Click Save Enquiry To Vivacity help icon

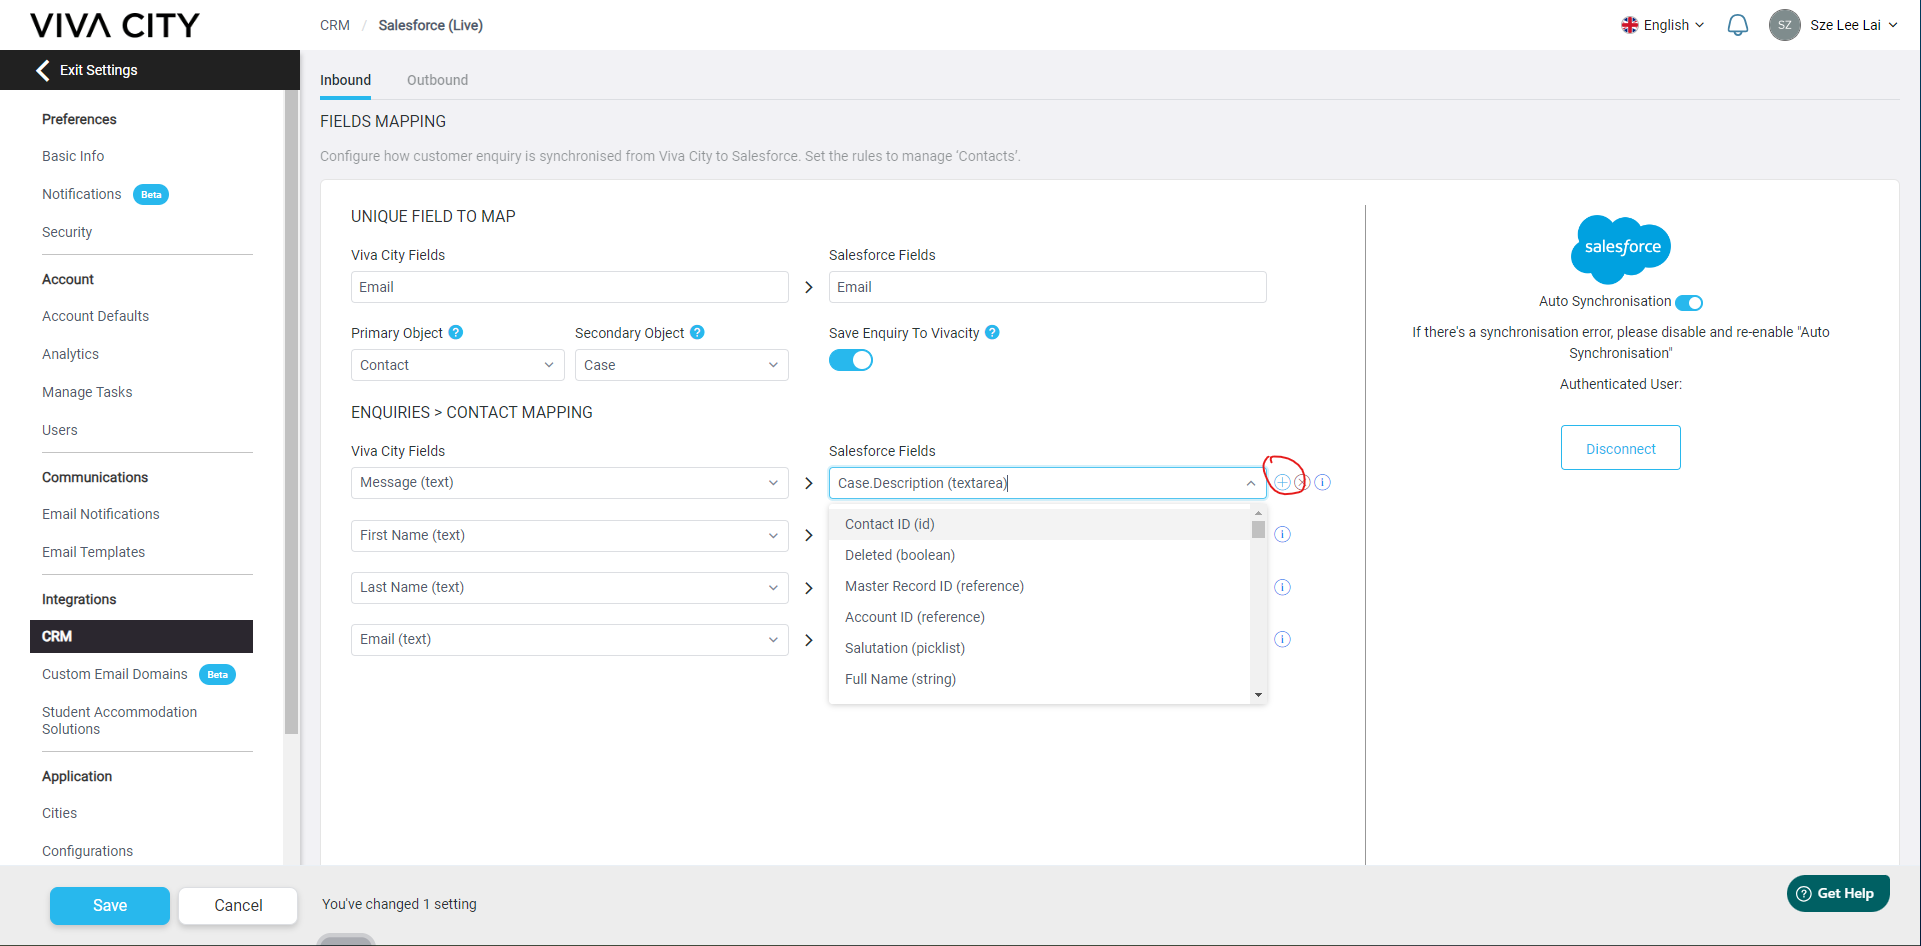point(992,332)
